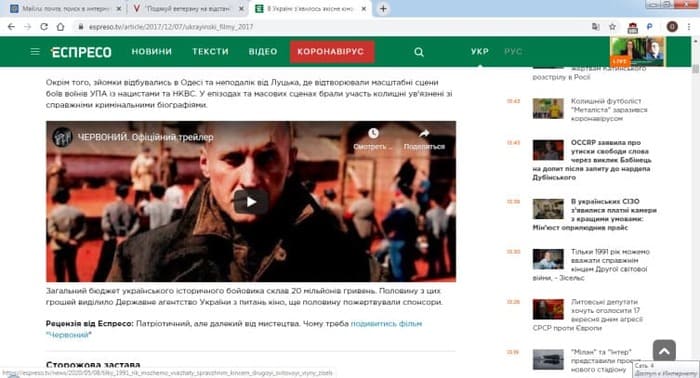700x378 pixels.
Task: Open the Новини menu item
Action: (x=152, y=52)
